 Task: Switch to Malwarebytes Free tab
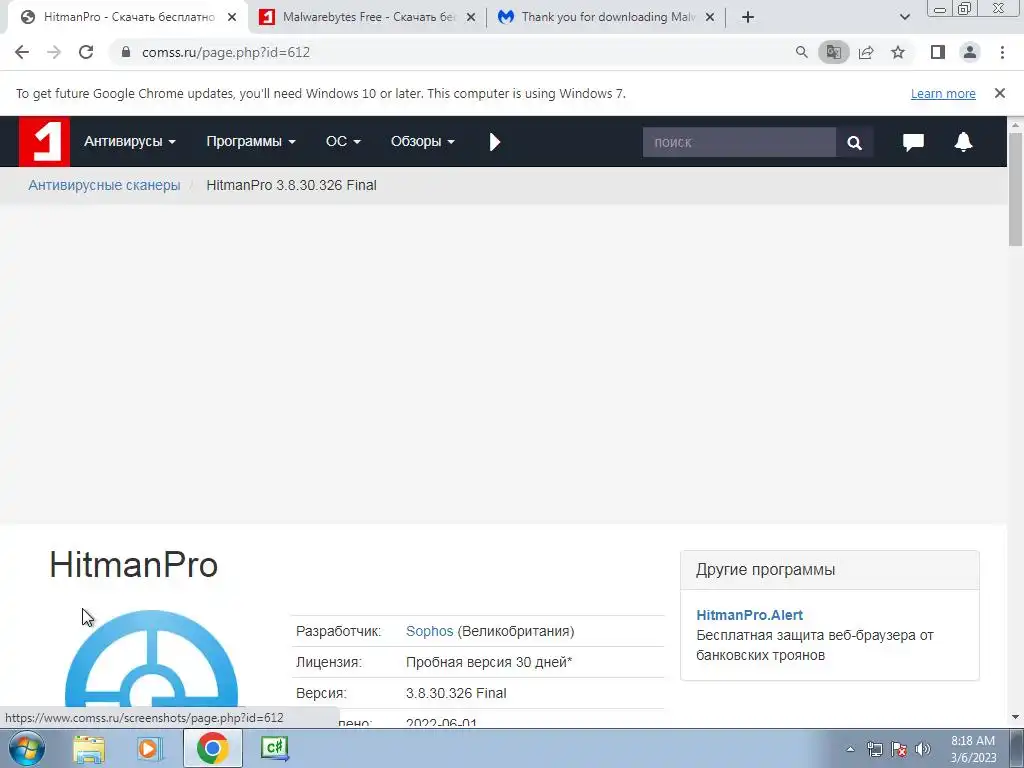tap(367, 17)
